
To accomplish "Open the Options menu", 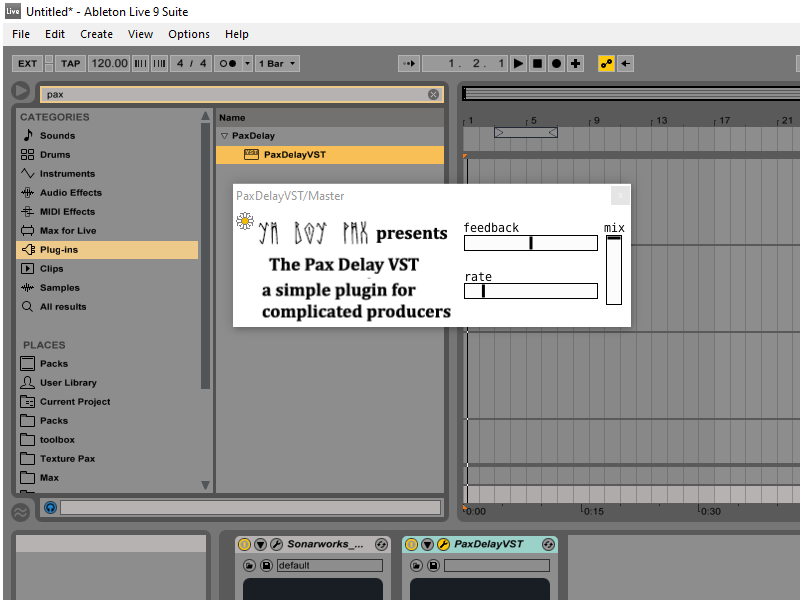I will coord(189,34).
